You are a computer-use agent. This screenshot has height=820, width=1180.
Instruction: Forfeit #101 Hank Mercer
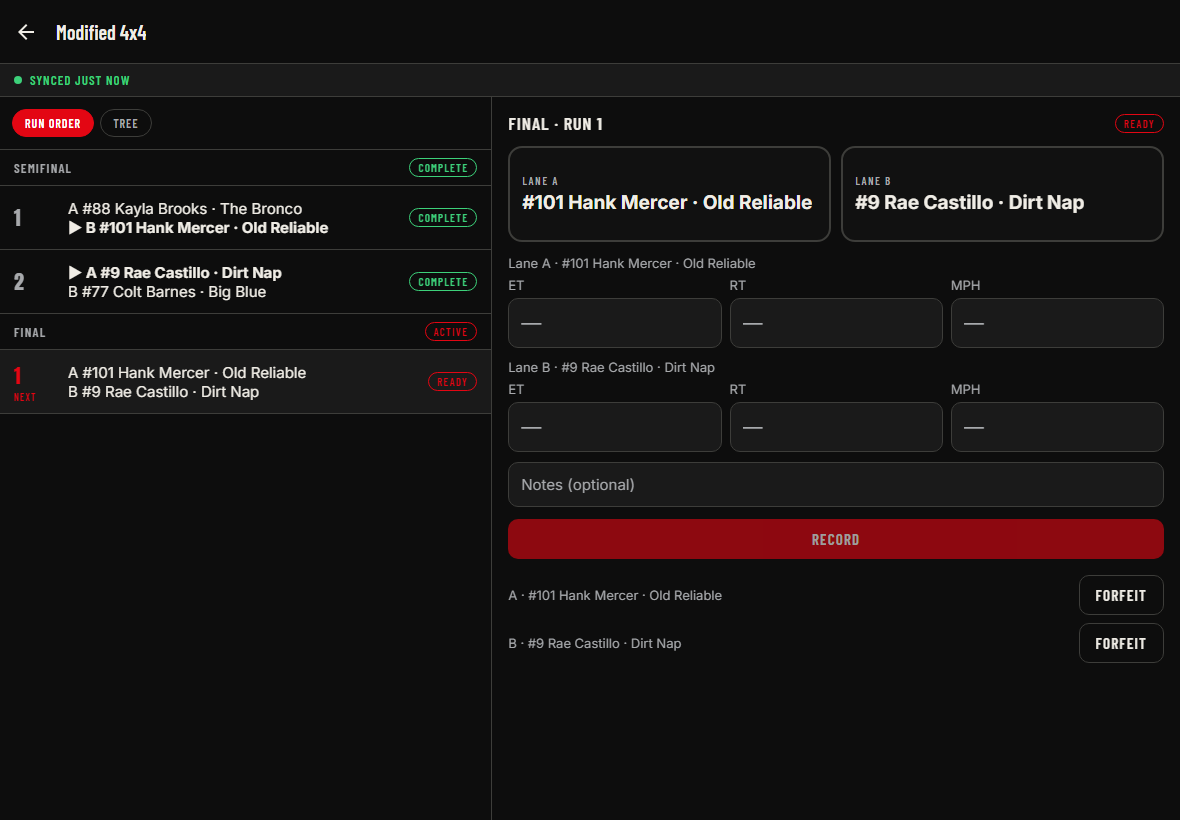1121,596
